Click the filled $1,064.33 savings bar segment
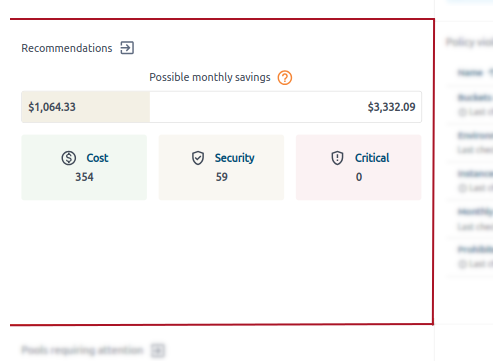This screenshot has height=361, width=493. click(x=86, y=107)
